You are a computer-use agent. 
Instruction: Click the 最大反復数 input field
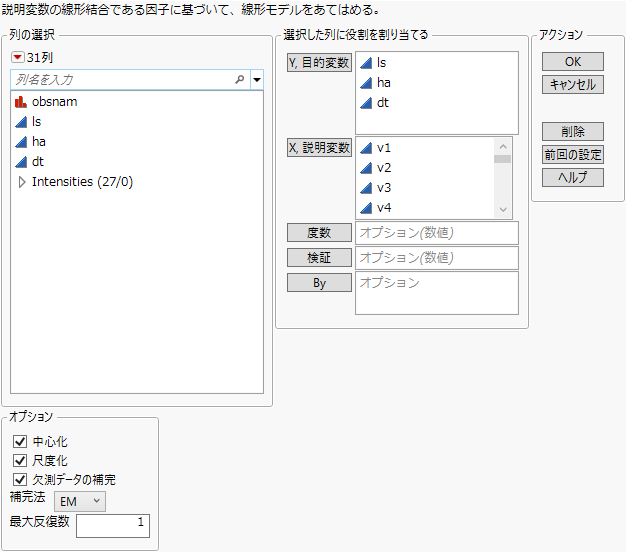113,526
